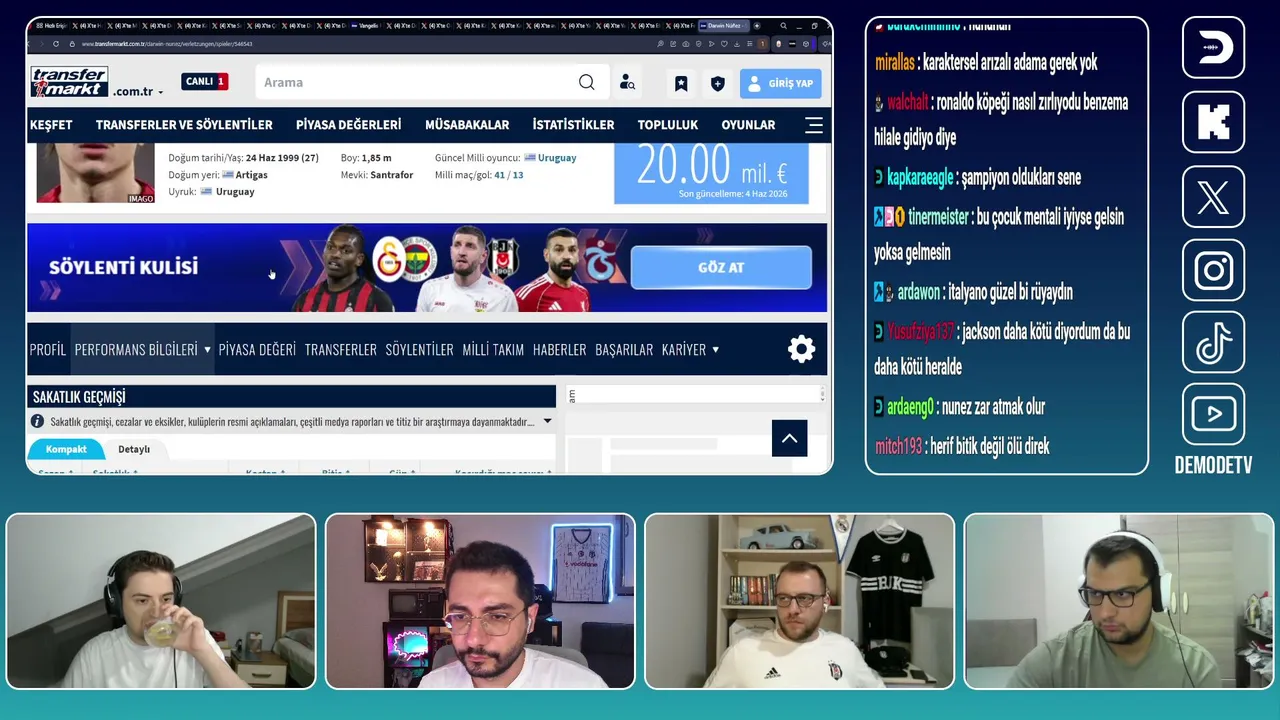Click the Canlı live scores button
1280x720 pixels.
[205, 82]
